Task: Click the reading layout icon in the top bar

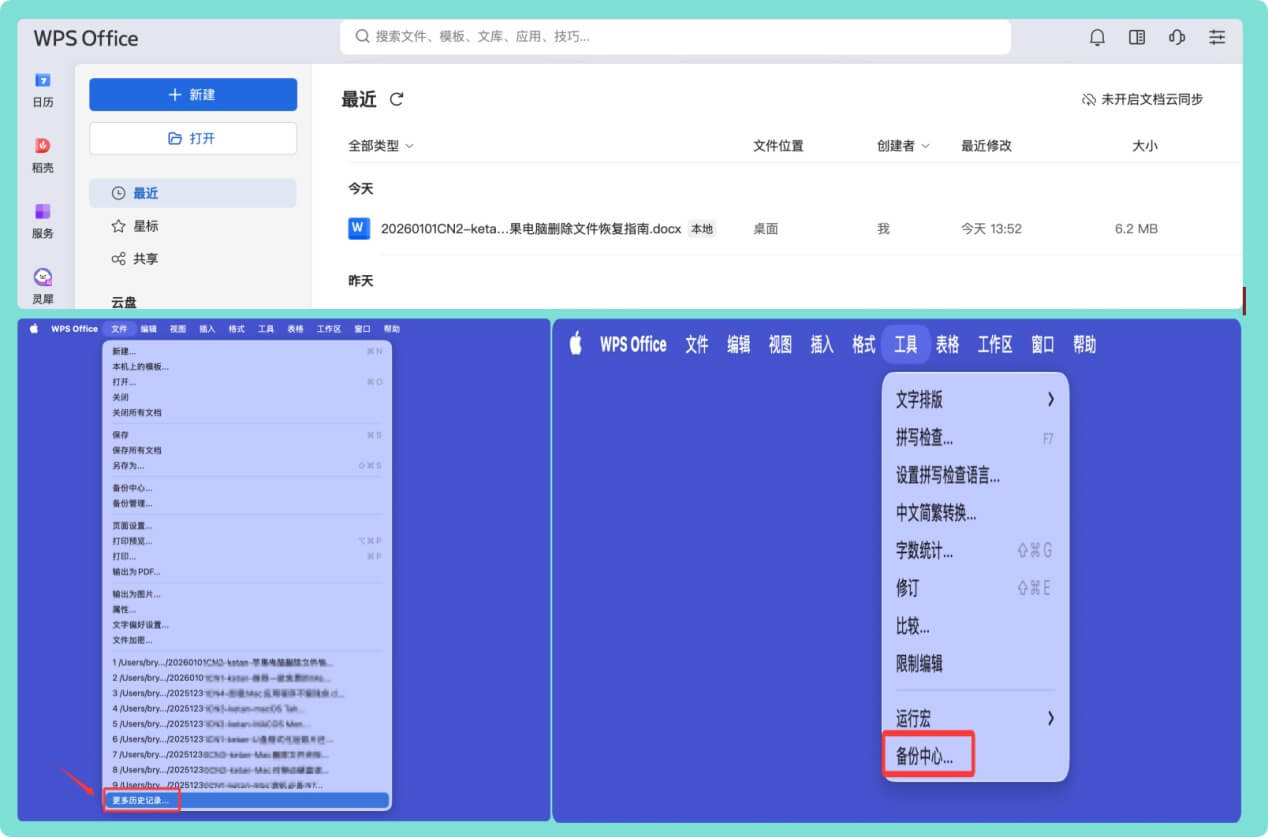Action: point(1137,37)
